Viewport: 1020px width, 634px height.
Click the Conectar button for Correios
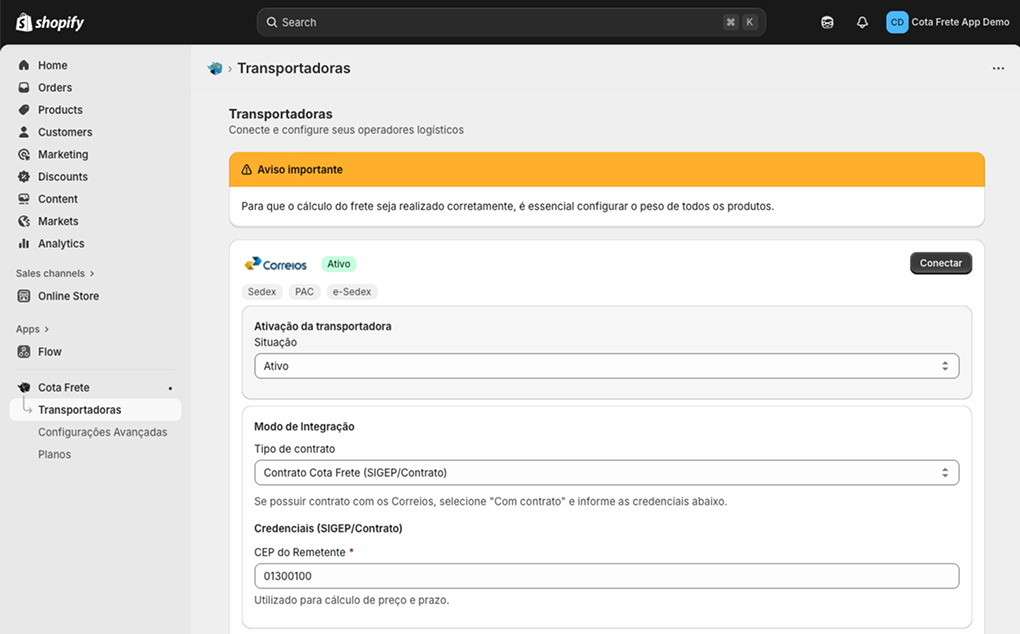click(x=940, y=262)
